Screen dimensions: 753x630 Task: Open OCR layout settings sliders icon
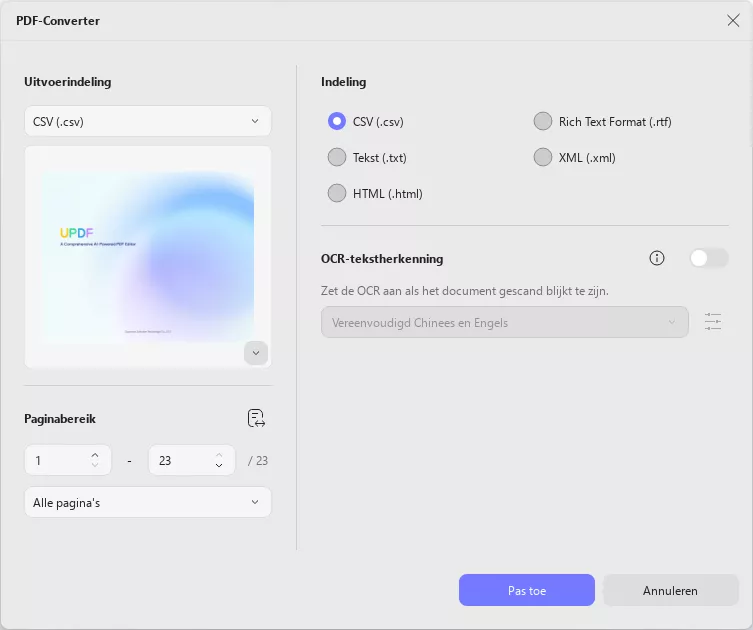[713, 322]
